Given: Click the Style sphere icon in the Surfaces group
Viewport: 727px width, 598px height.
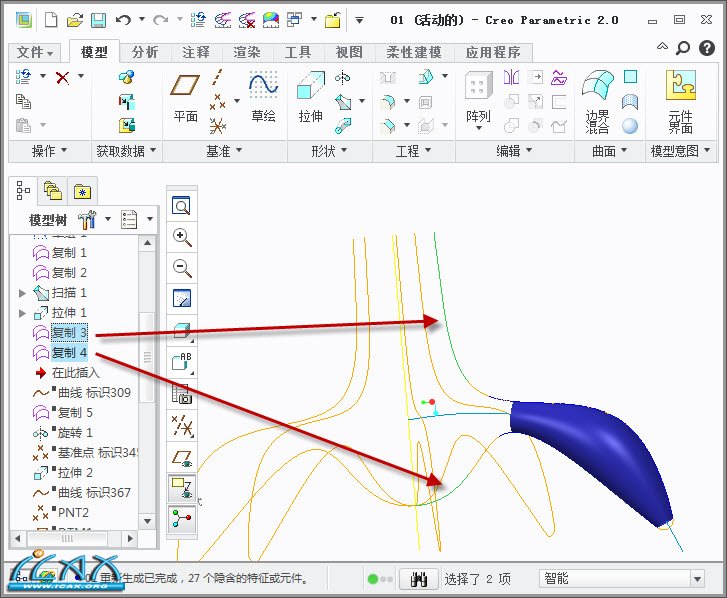Looking at the screenshot, I should coord(630,126).
